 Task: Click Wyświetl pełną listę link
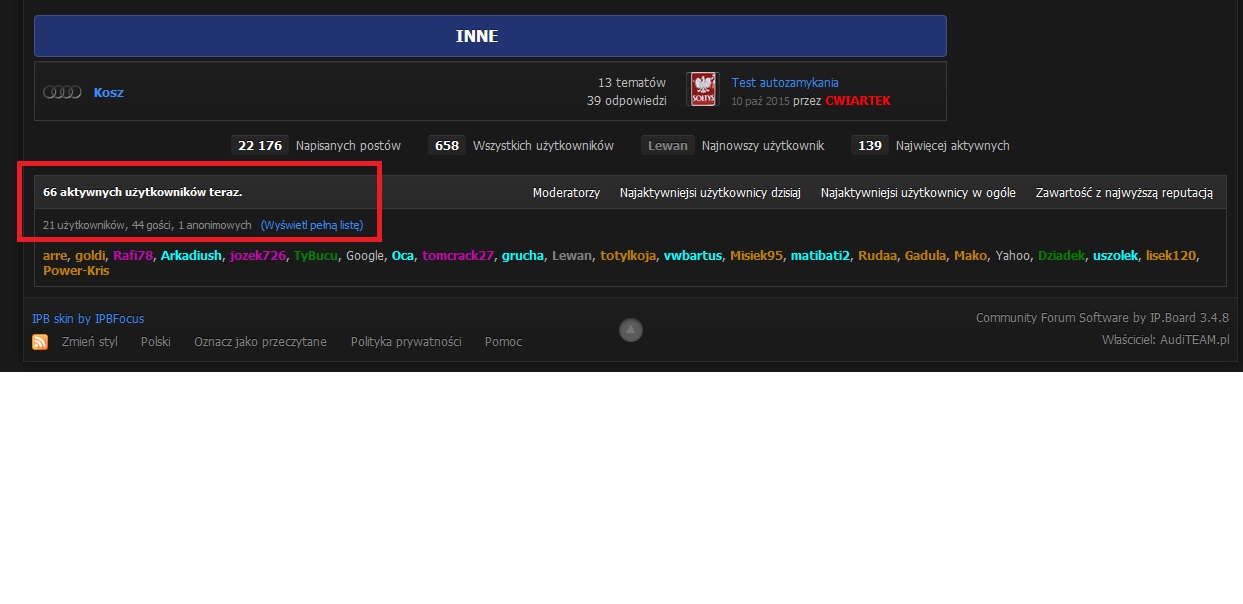coord(311,225)
